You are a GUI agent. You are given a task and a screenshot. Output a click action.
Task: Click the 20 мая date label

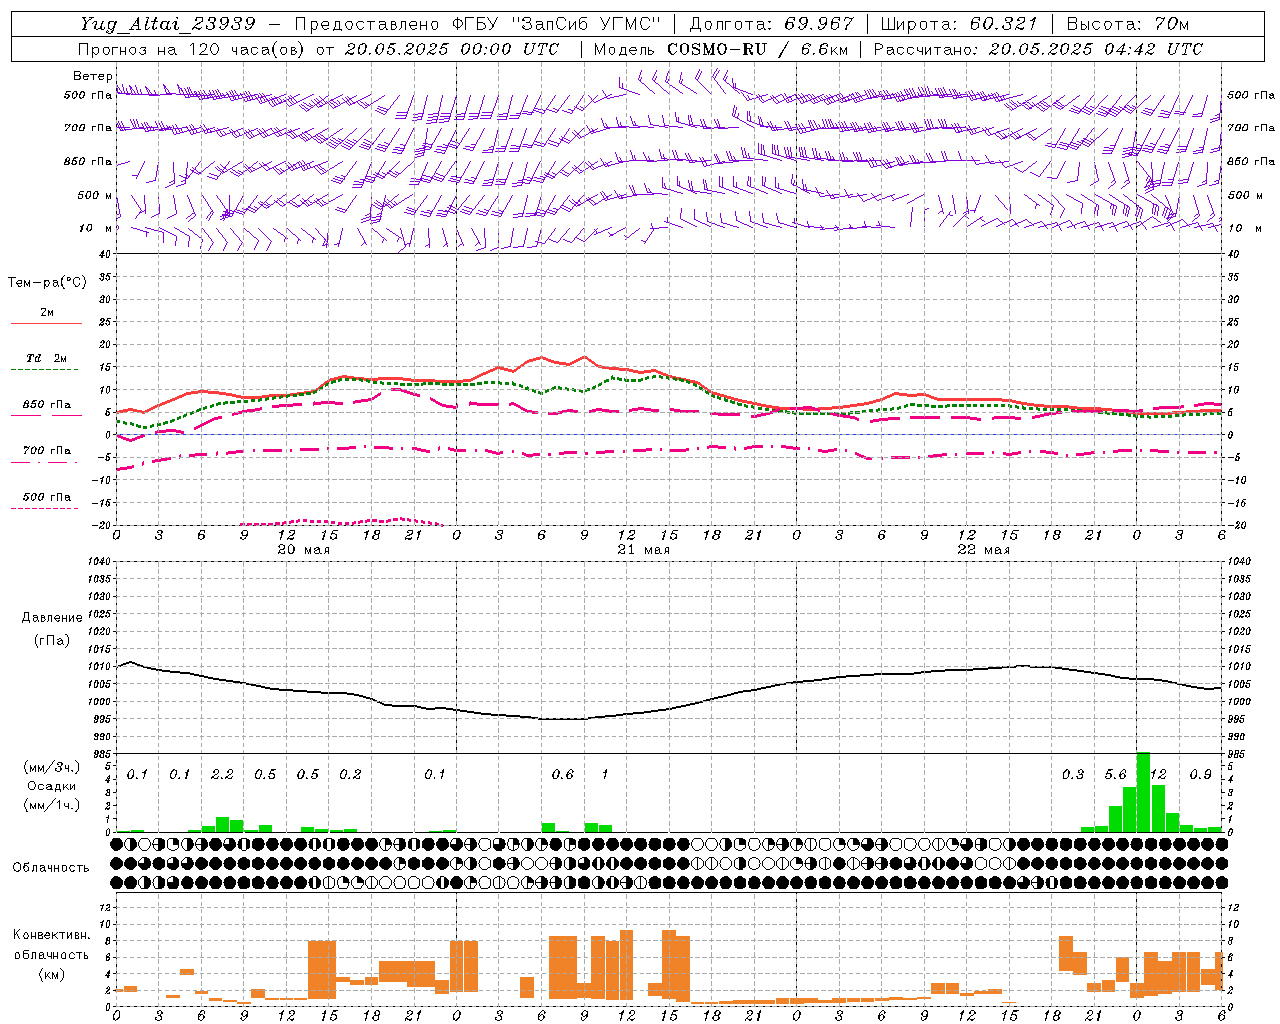tap(303, 550)
